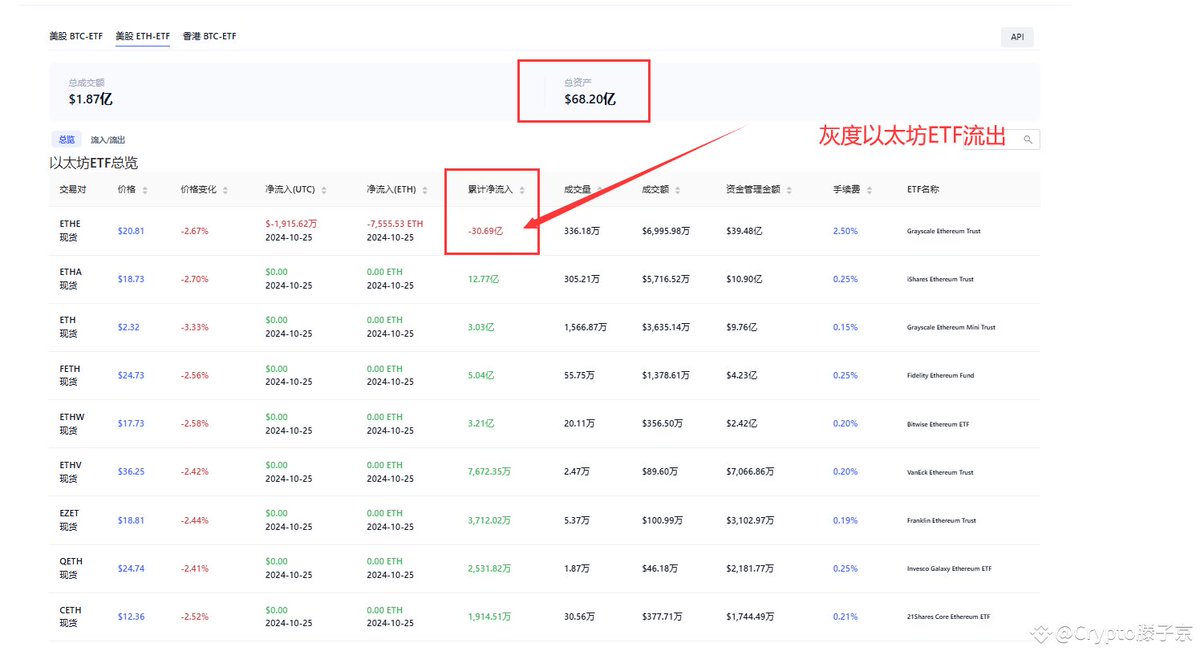Click ETHE net inflow -7,555.53 ETH
Screen dimensions: 1200x651
tap(395, 224)
